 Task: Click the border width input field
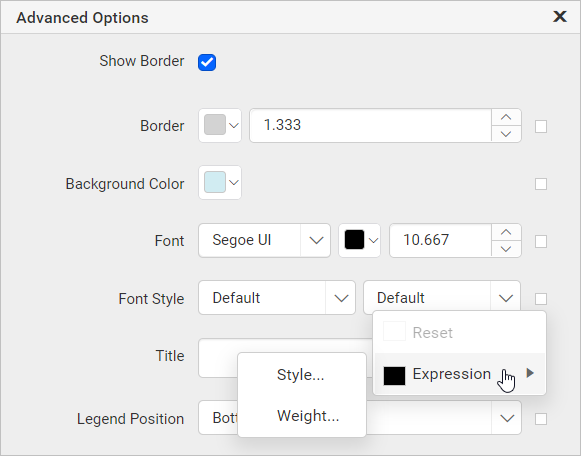pos(371,126)
